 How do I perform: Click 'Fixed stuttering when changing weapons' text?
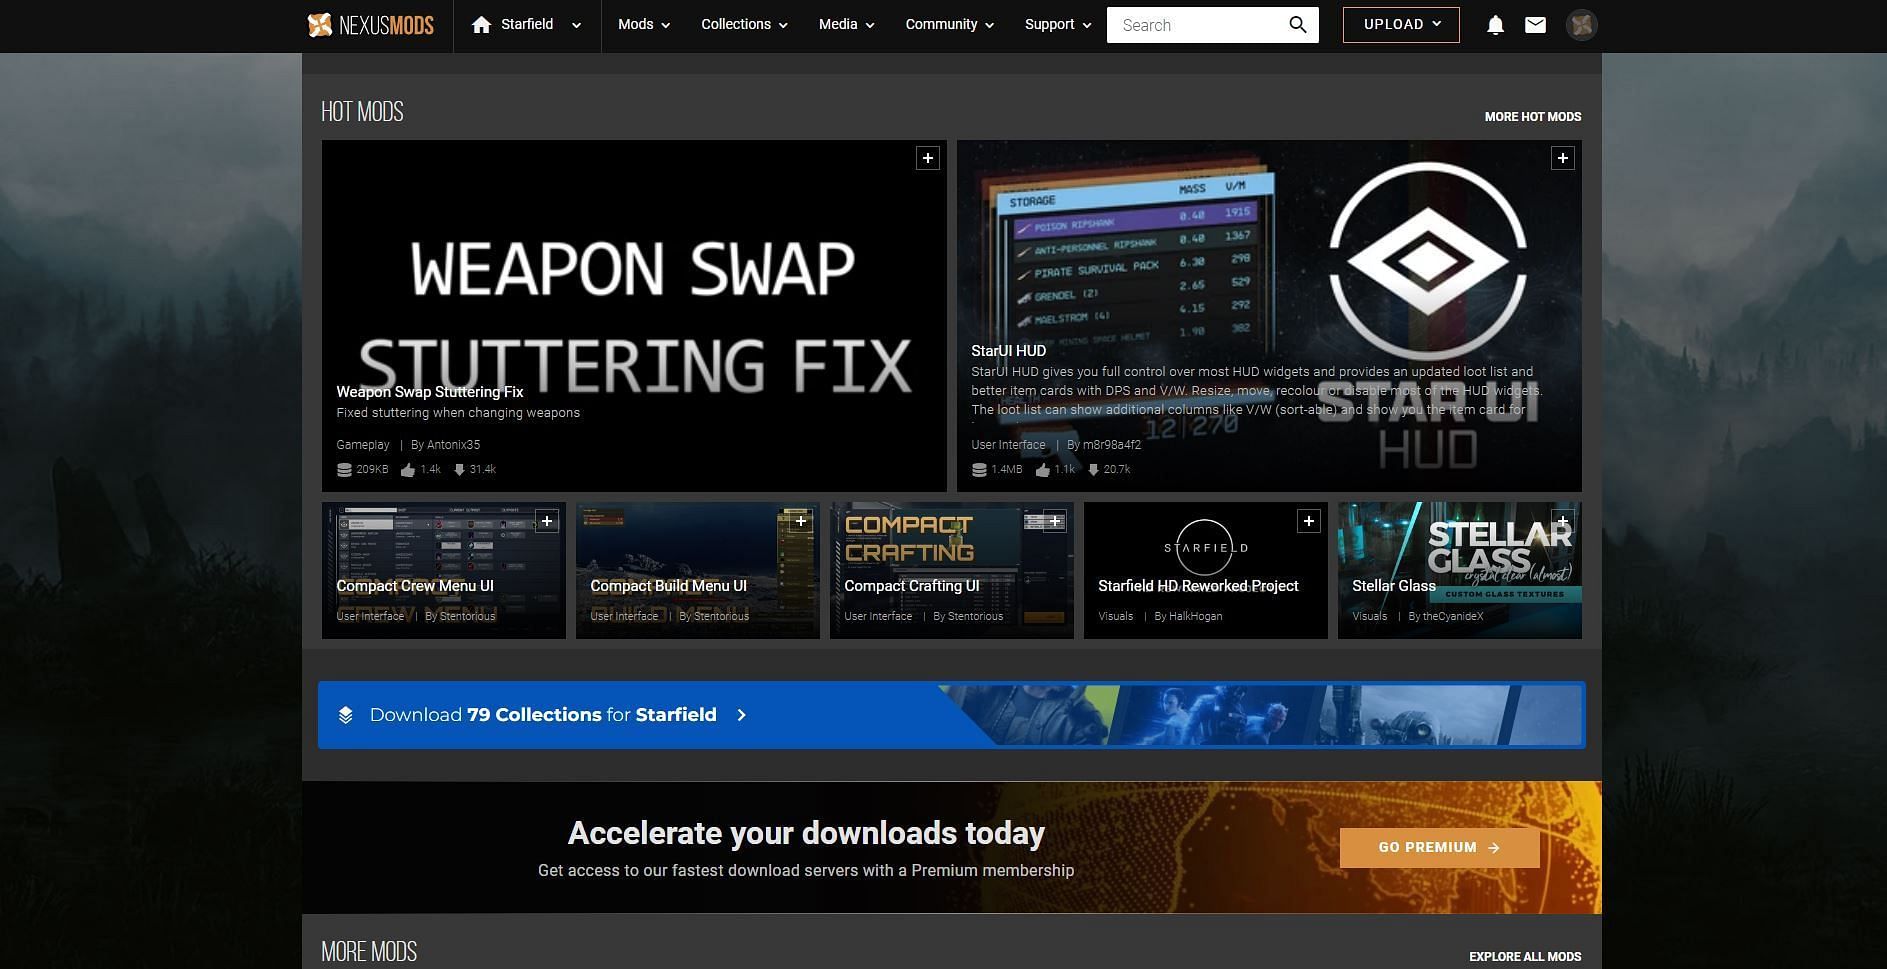tap(458, 413)
